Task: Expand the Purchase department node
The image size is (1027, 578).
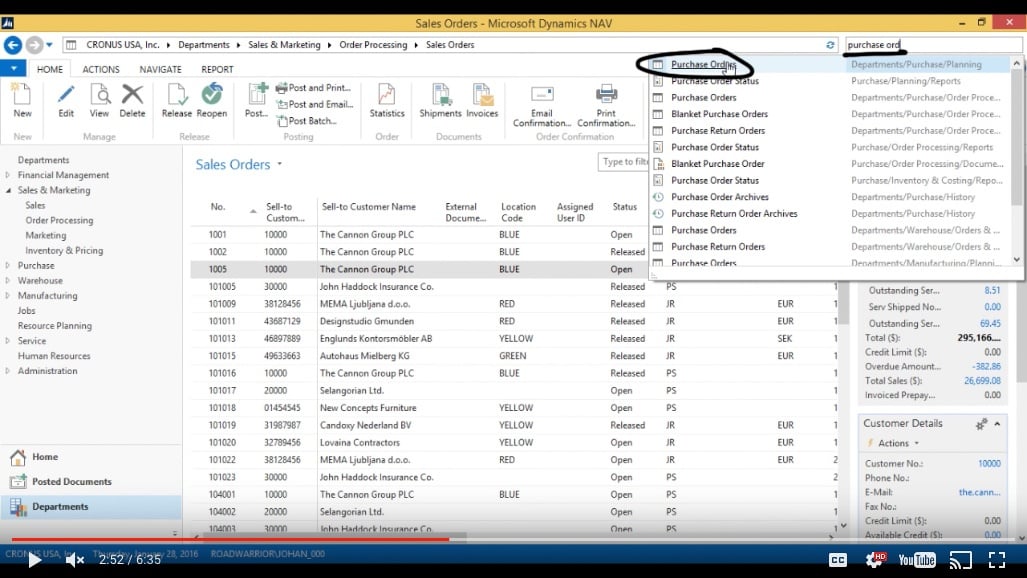Action: tap(8, 265)
